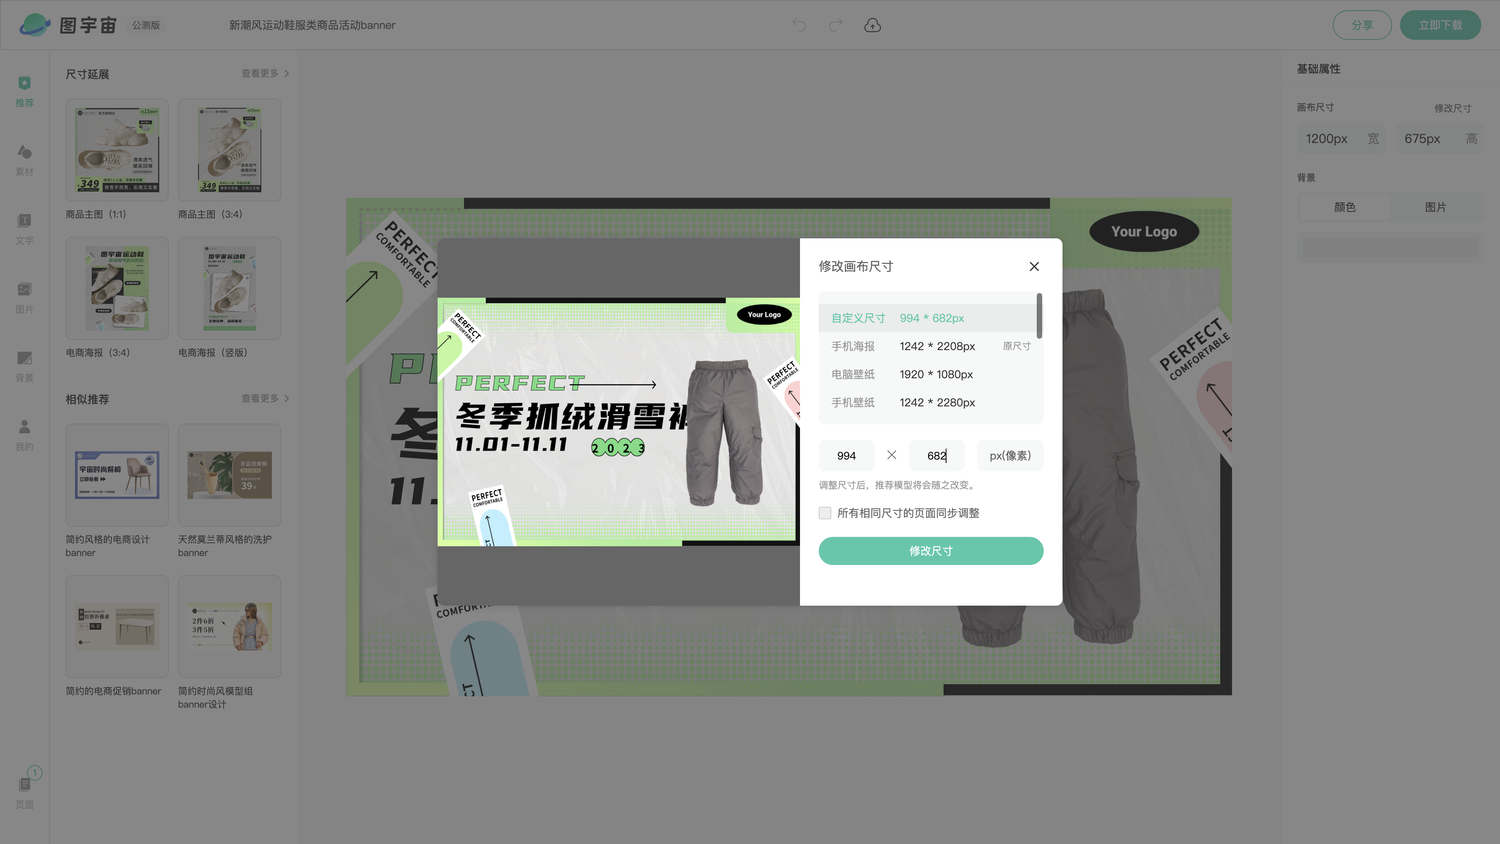Click the 分享 button
Viewport: 1500px width, 844px height.
pyautogui.click(x=1362, y=25)
